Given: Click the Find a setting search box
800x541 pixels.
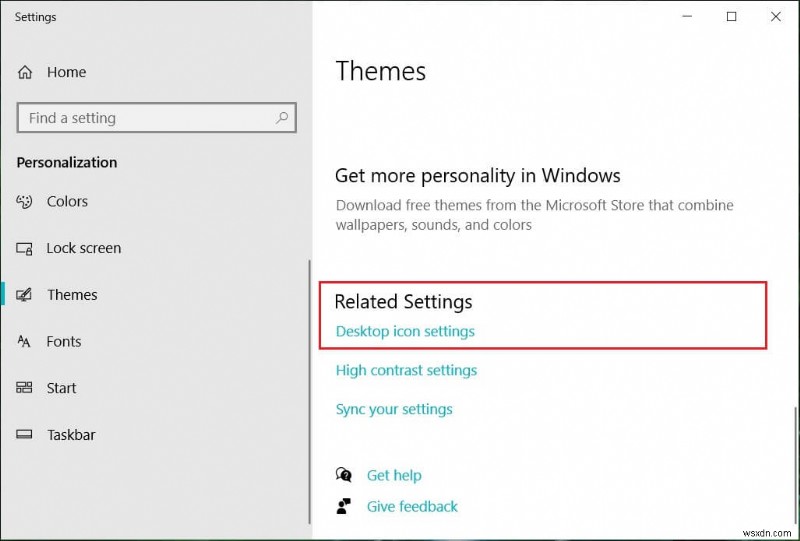Looking at the screenshot, I should (157, 118).
